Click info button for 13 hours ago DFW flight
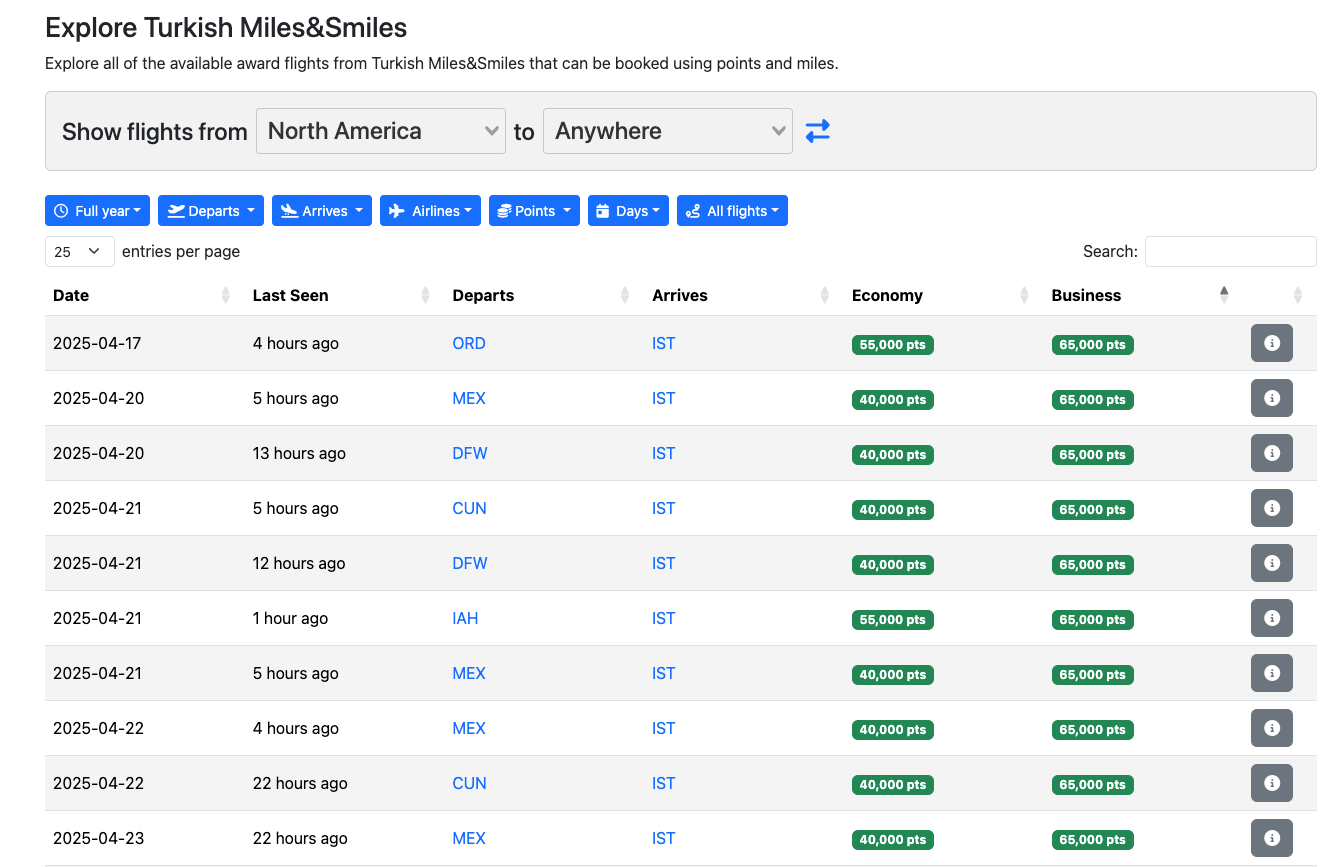The height and width of the screenshot is (867, 1338). click(1271, 453)
